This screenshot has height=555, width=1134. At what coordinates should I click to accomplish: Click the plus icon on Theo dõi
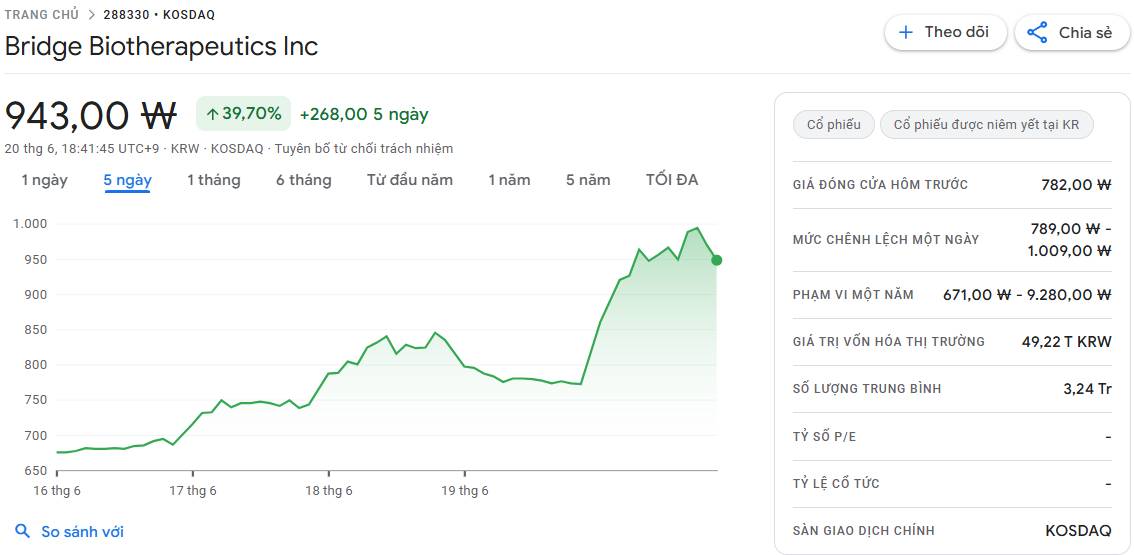[x=905, y=33]
